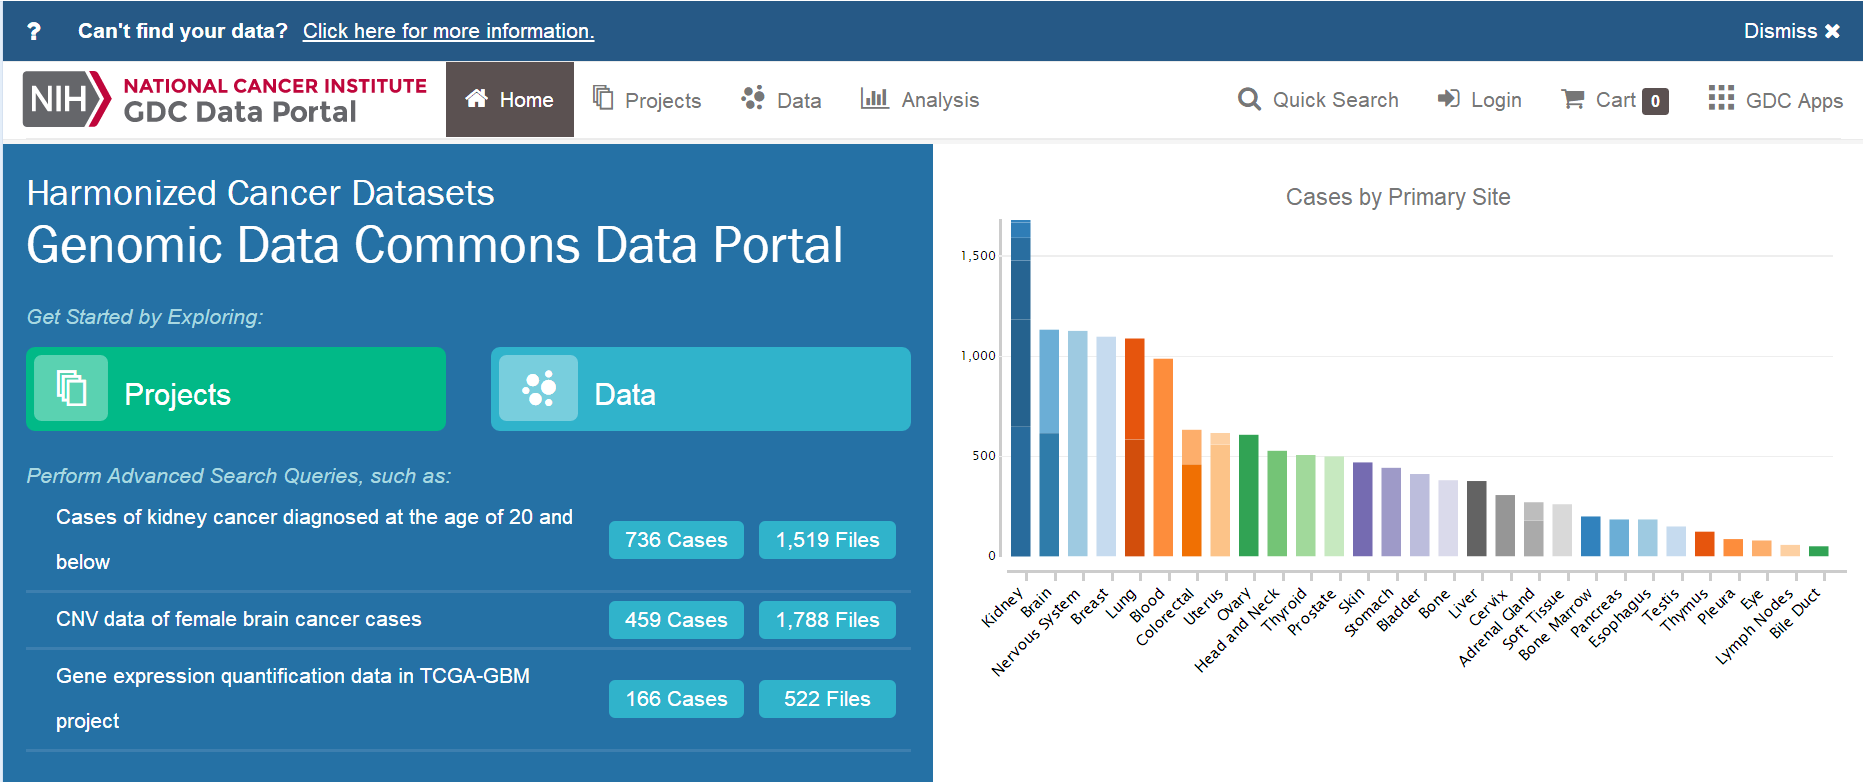The height and width of the screenshot is (782, 1863).
Task: Open 522 Files for TCGA-GBM project
Action: (x=827, y=699)
